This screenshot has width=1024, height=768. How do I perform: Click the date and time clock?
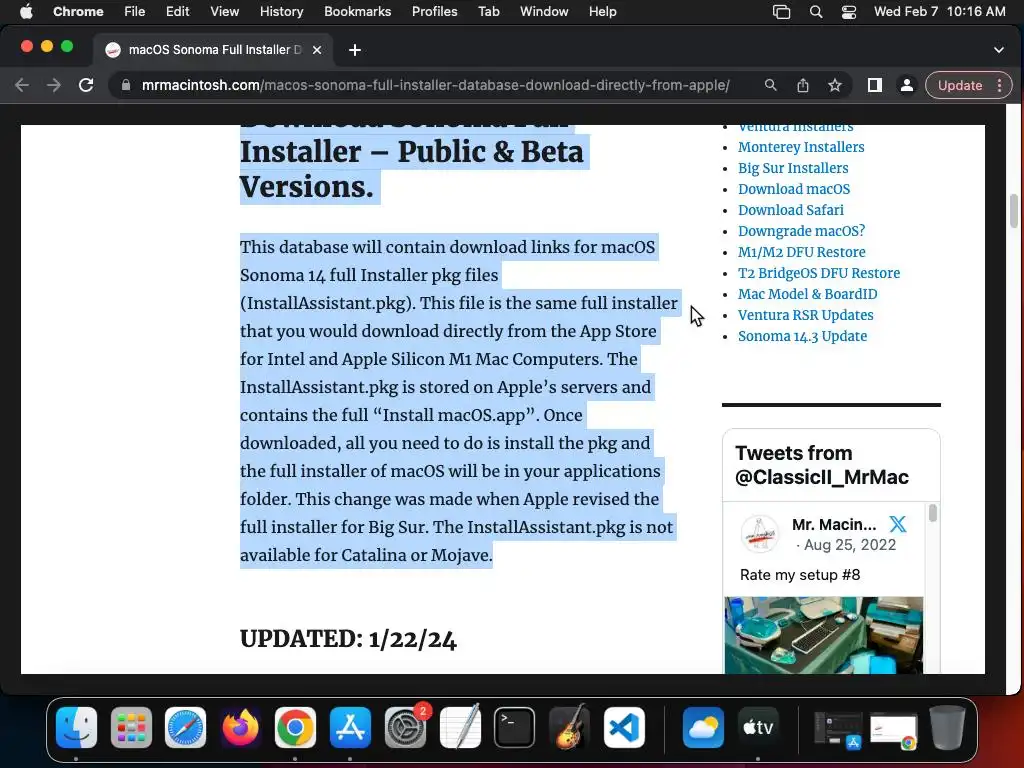940,12
